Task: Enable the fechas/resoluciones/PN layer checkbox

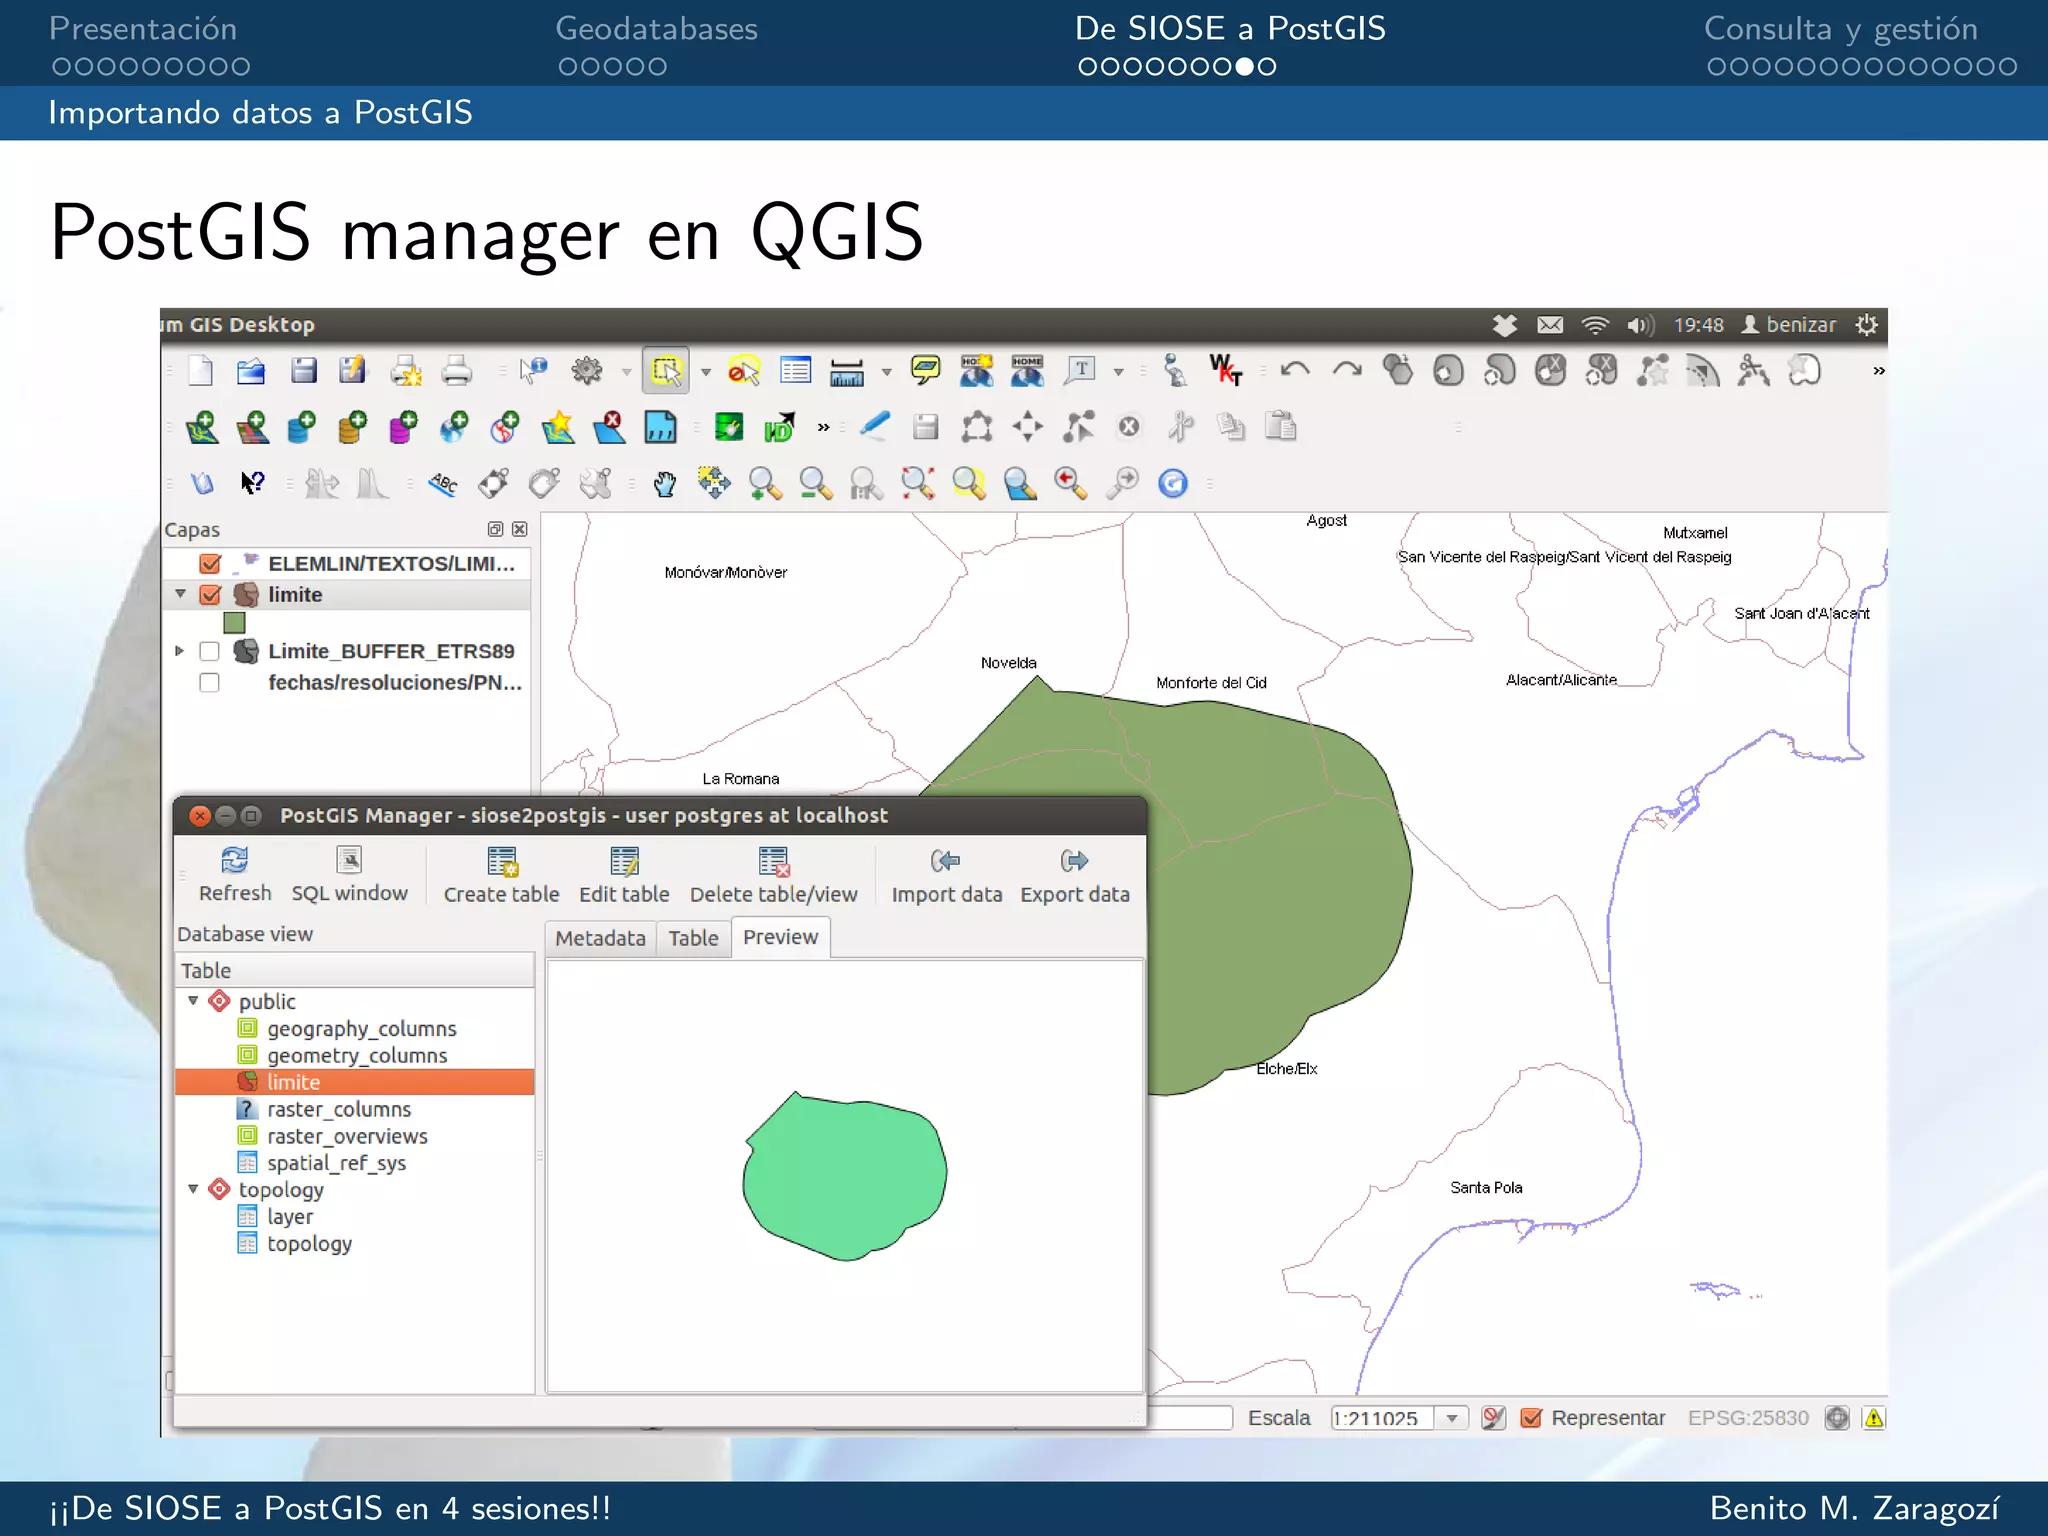Action: (209, 683)
